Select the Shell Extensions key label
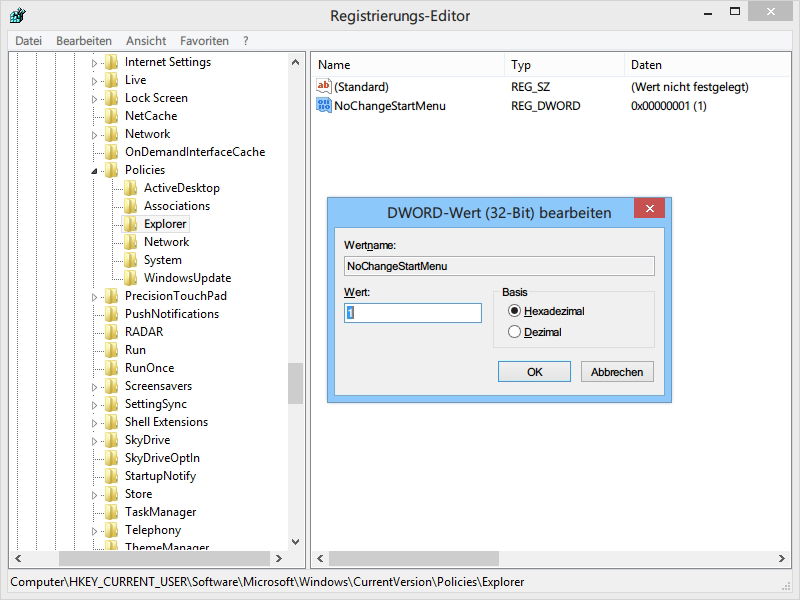 pyautogui.click(x=166, y=422)
